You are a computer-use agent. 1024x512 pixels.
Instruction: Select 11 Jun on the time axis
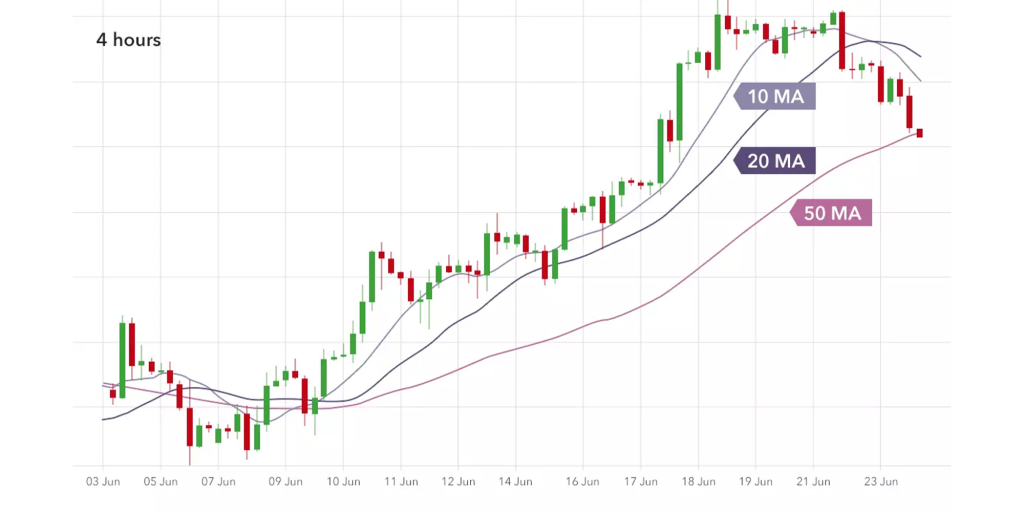click(400, 481)
